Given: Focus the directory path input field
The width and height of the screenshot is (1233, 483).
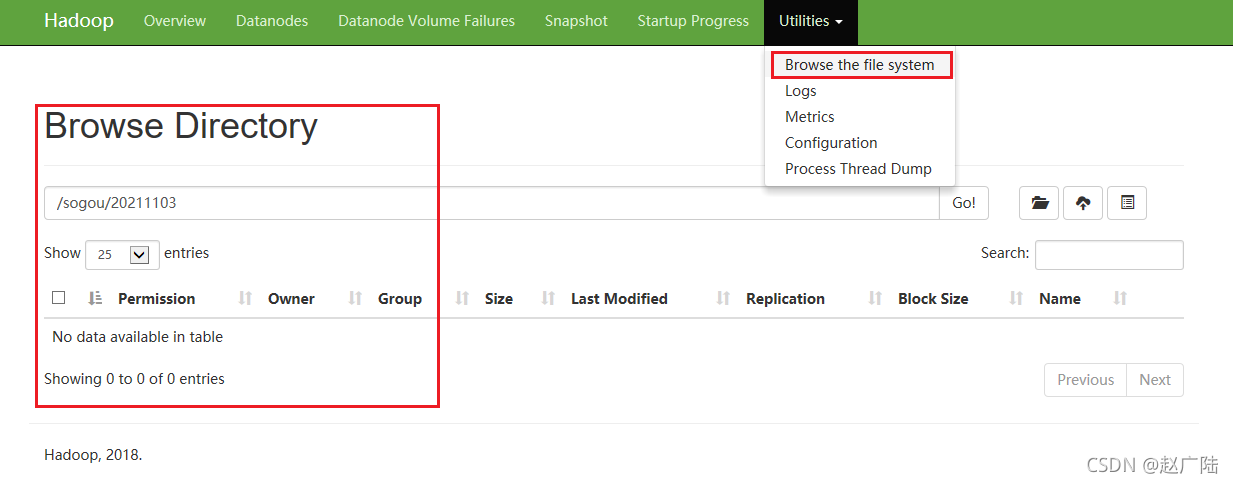Looking at the screenshot, I should 491,203.
